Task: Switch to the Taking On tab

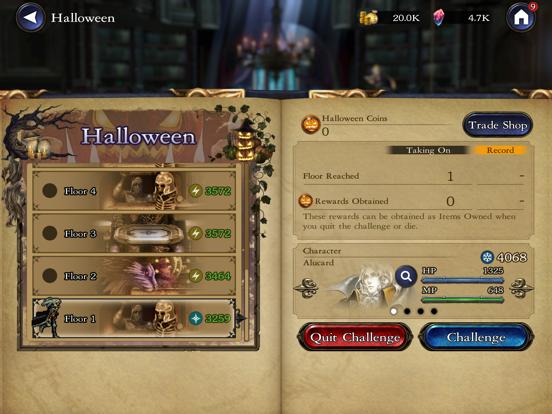Action: pyautogui.click(x=428, y=150)
